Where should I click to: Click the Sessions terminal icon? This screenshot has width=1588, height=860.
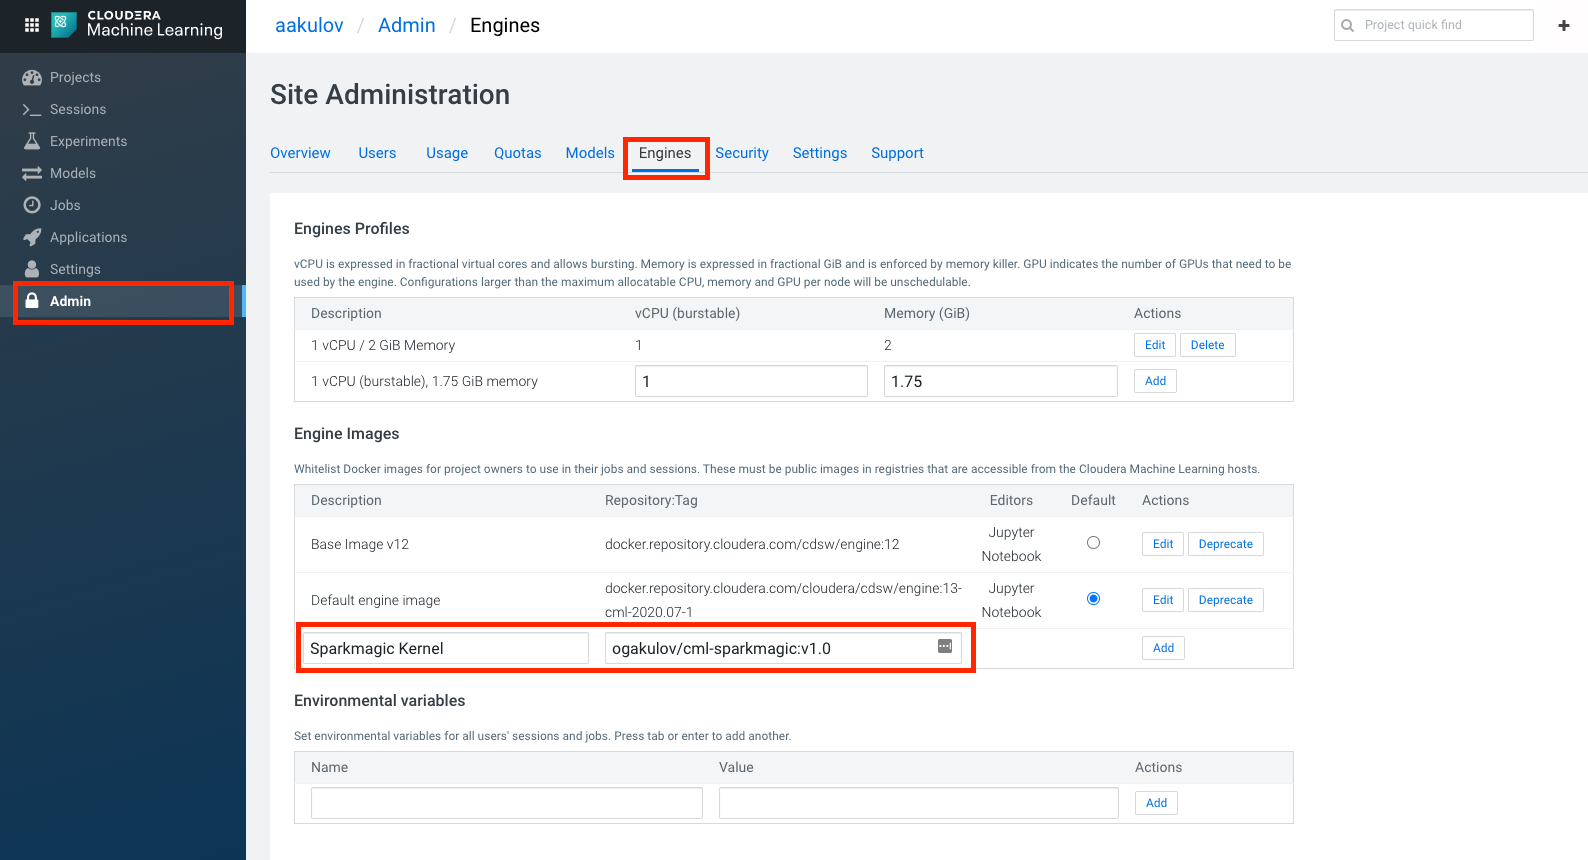[x=32, y=109]
